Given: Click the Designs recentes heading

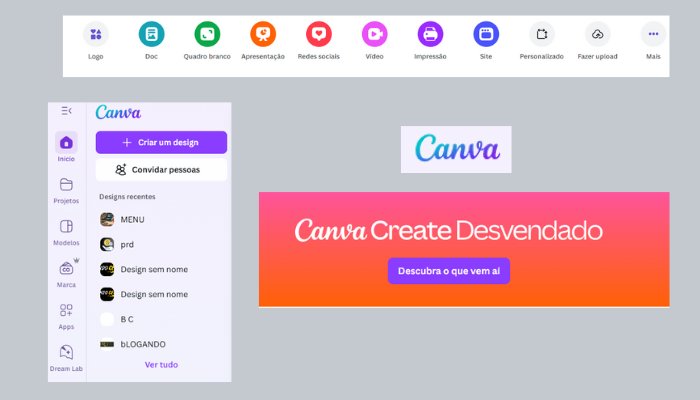Looking at the screenshot, I should pos(127,196).
